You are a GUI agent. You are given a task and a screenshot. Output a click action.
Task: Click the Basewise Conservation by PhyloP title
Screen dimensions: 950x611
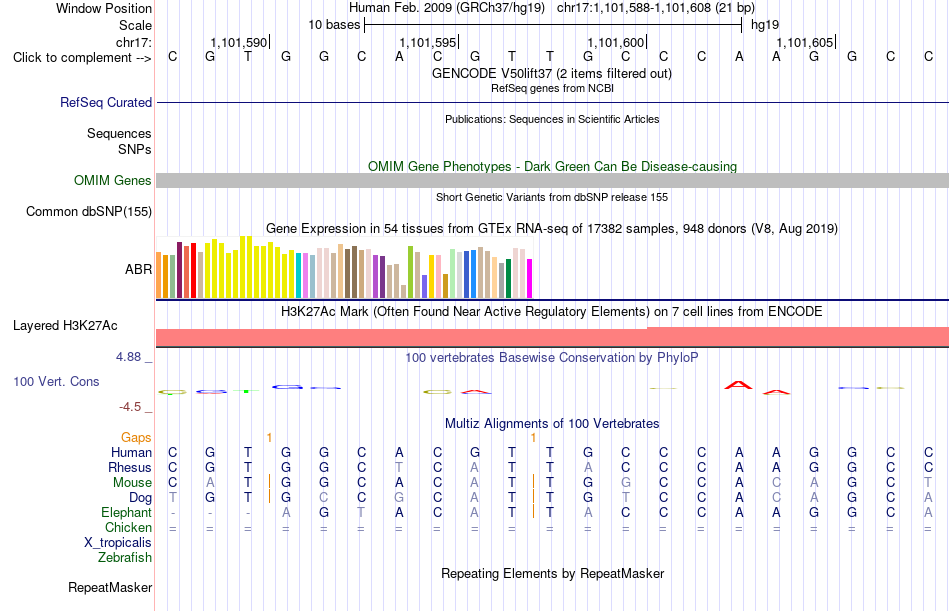click(552, 358)
